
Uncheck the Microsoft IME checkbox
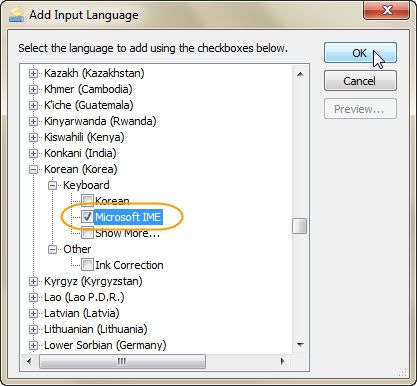[87, 217]
